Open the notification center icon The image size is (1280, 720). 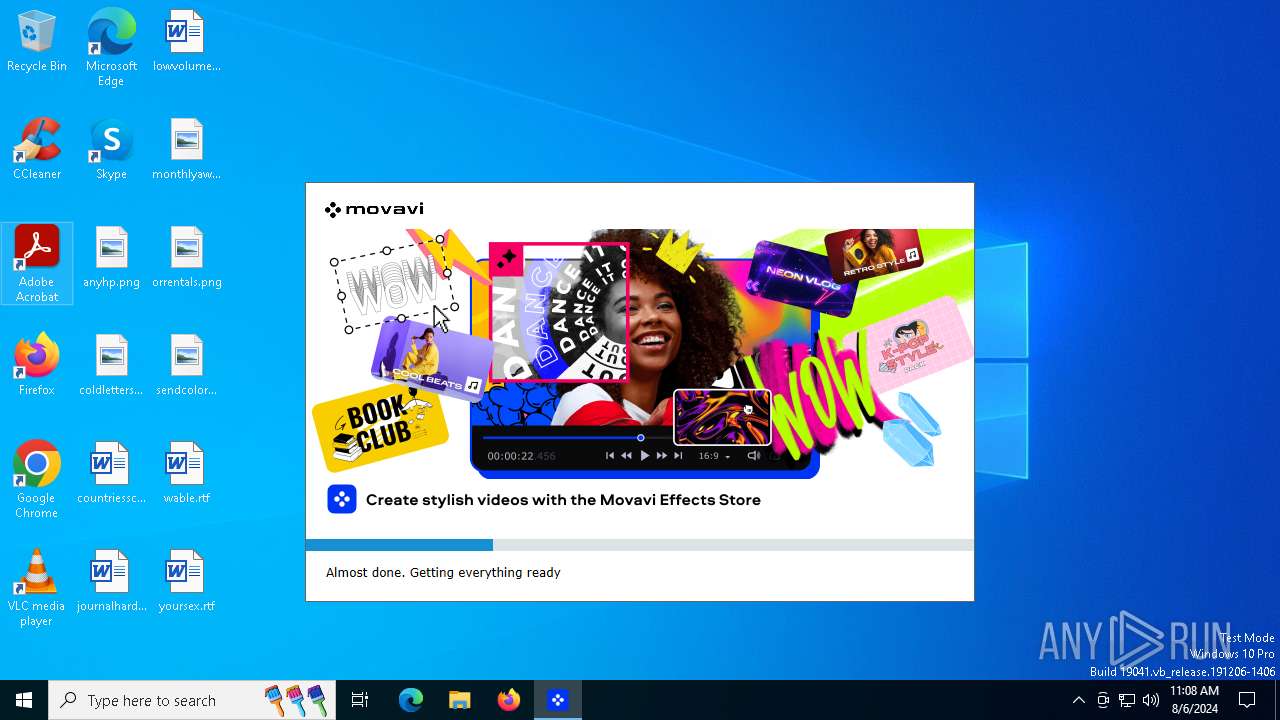[1247, 700]
